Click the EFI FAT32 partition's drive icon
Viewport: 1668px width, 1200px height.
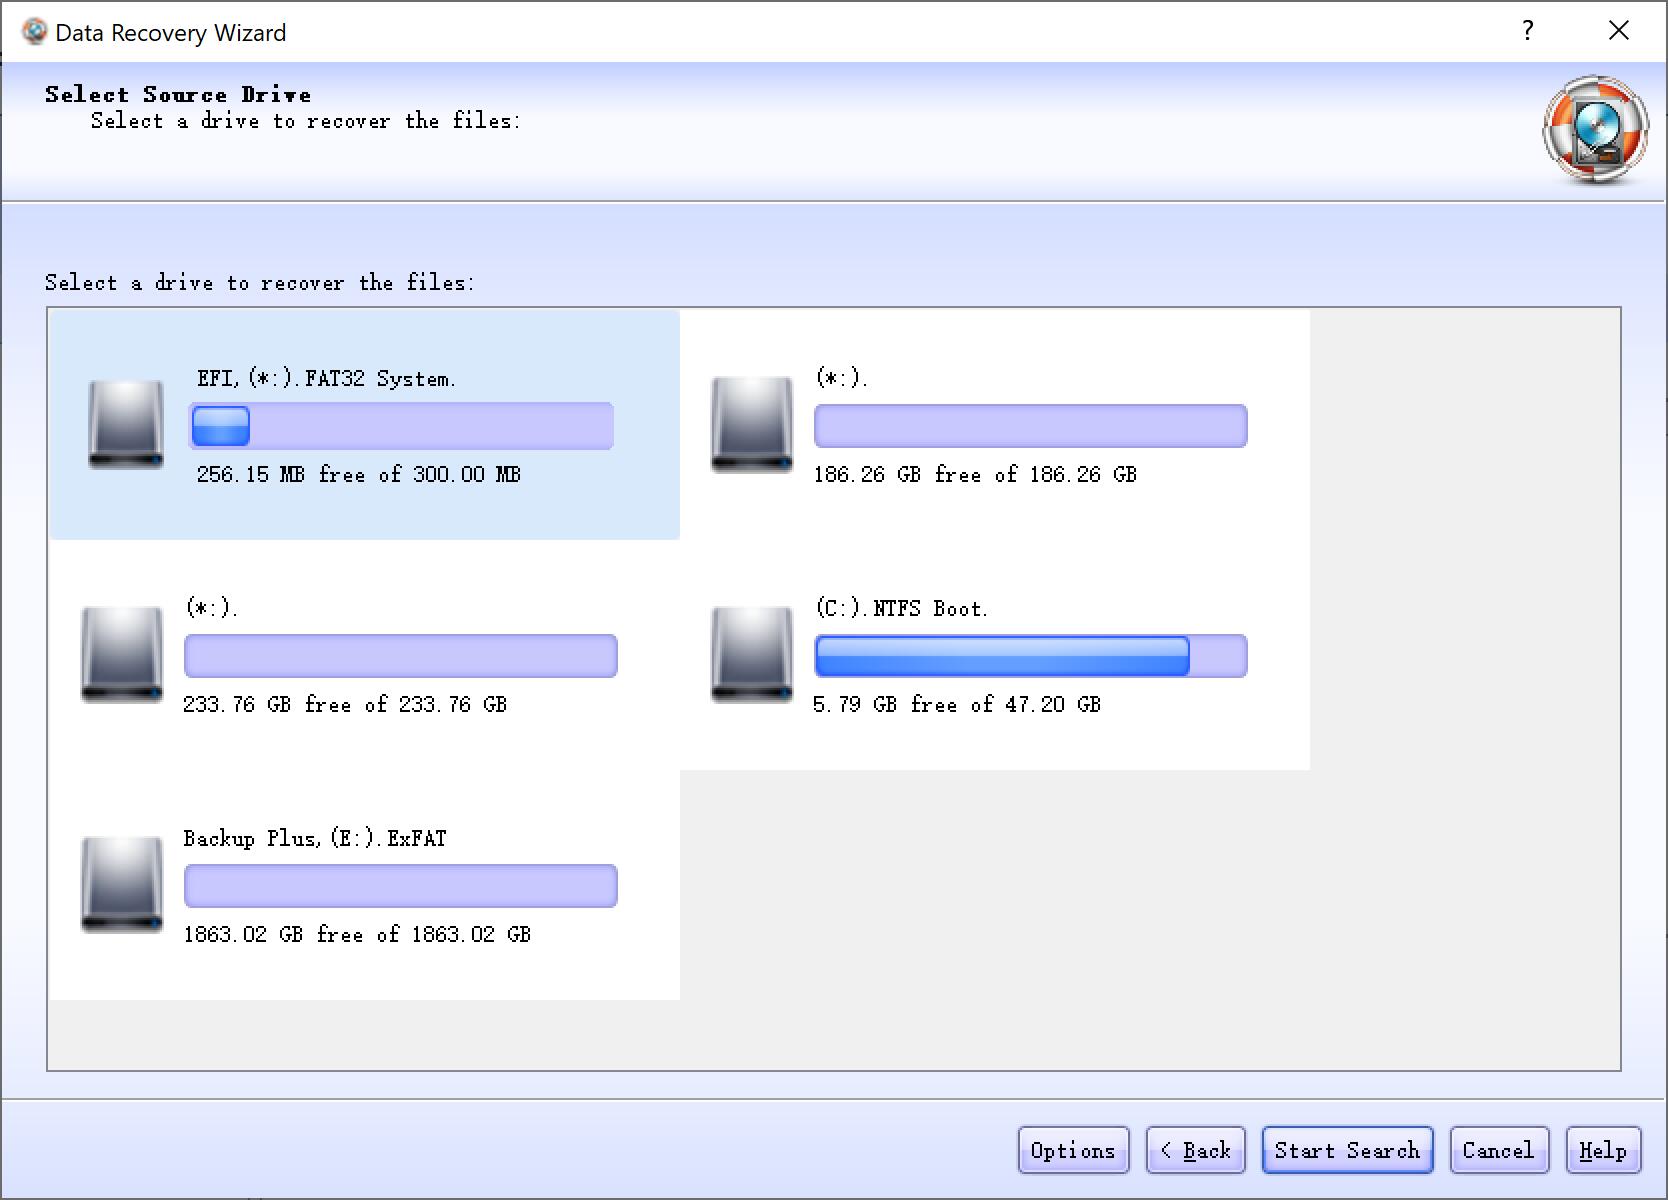pos(125,425)
